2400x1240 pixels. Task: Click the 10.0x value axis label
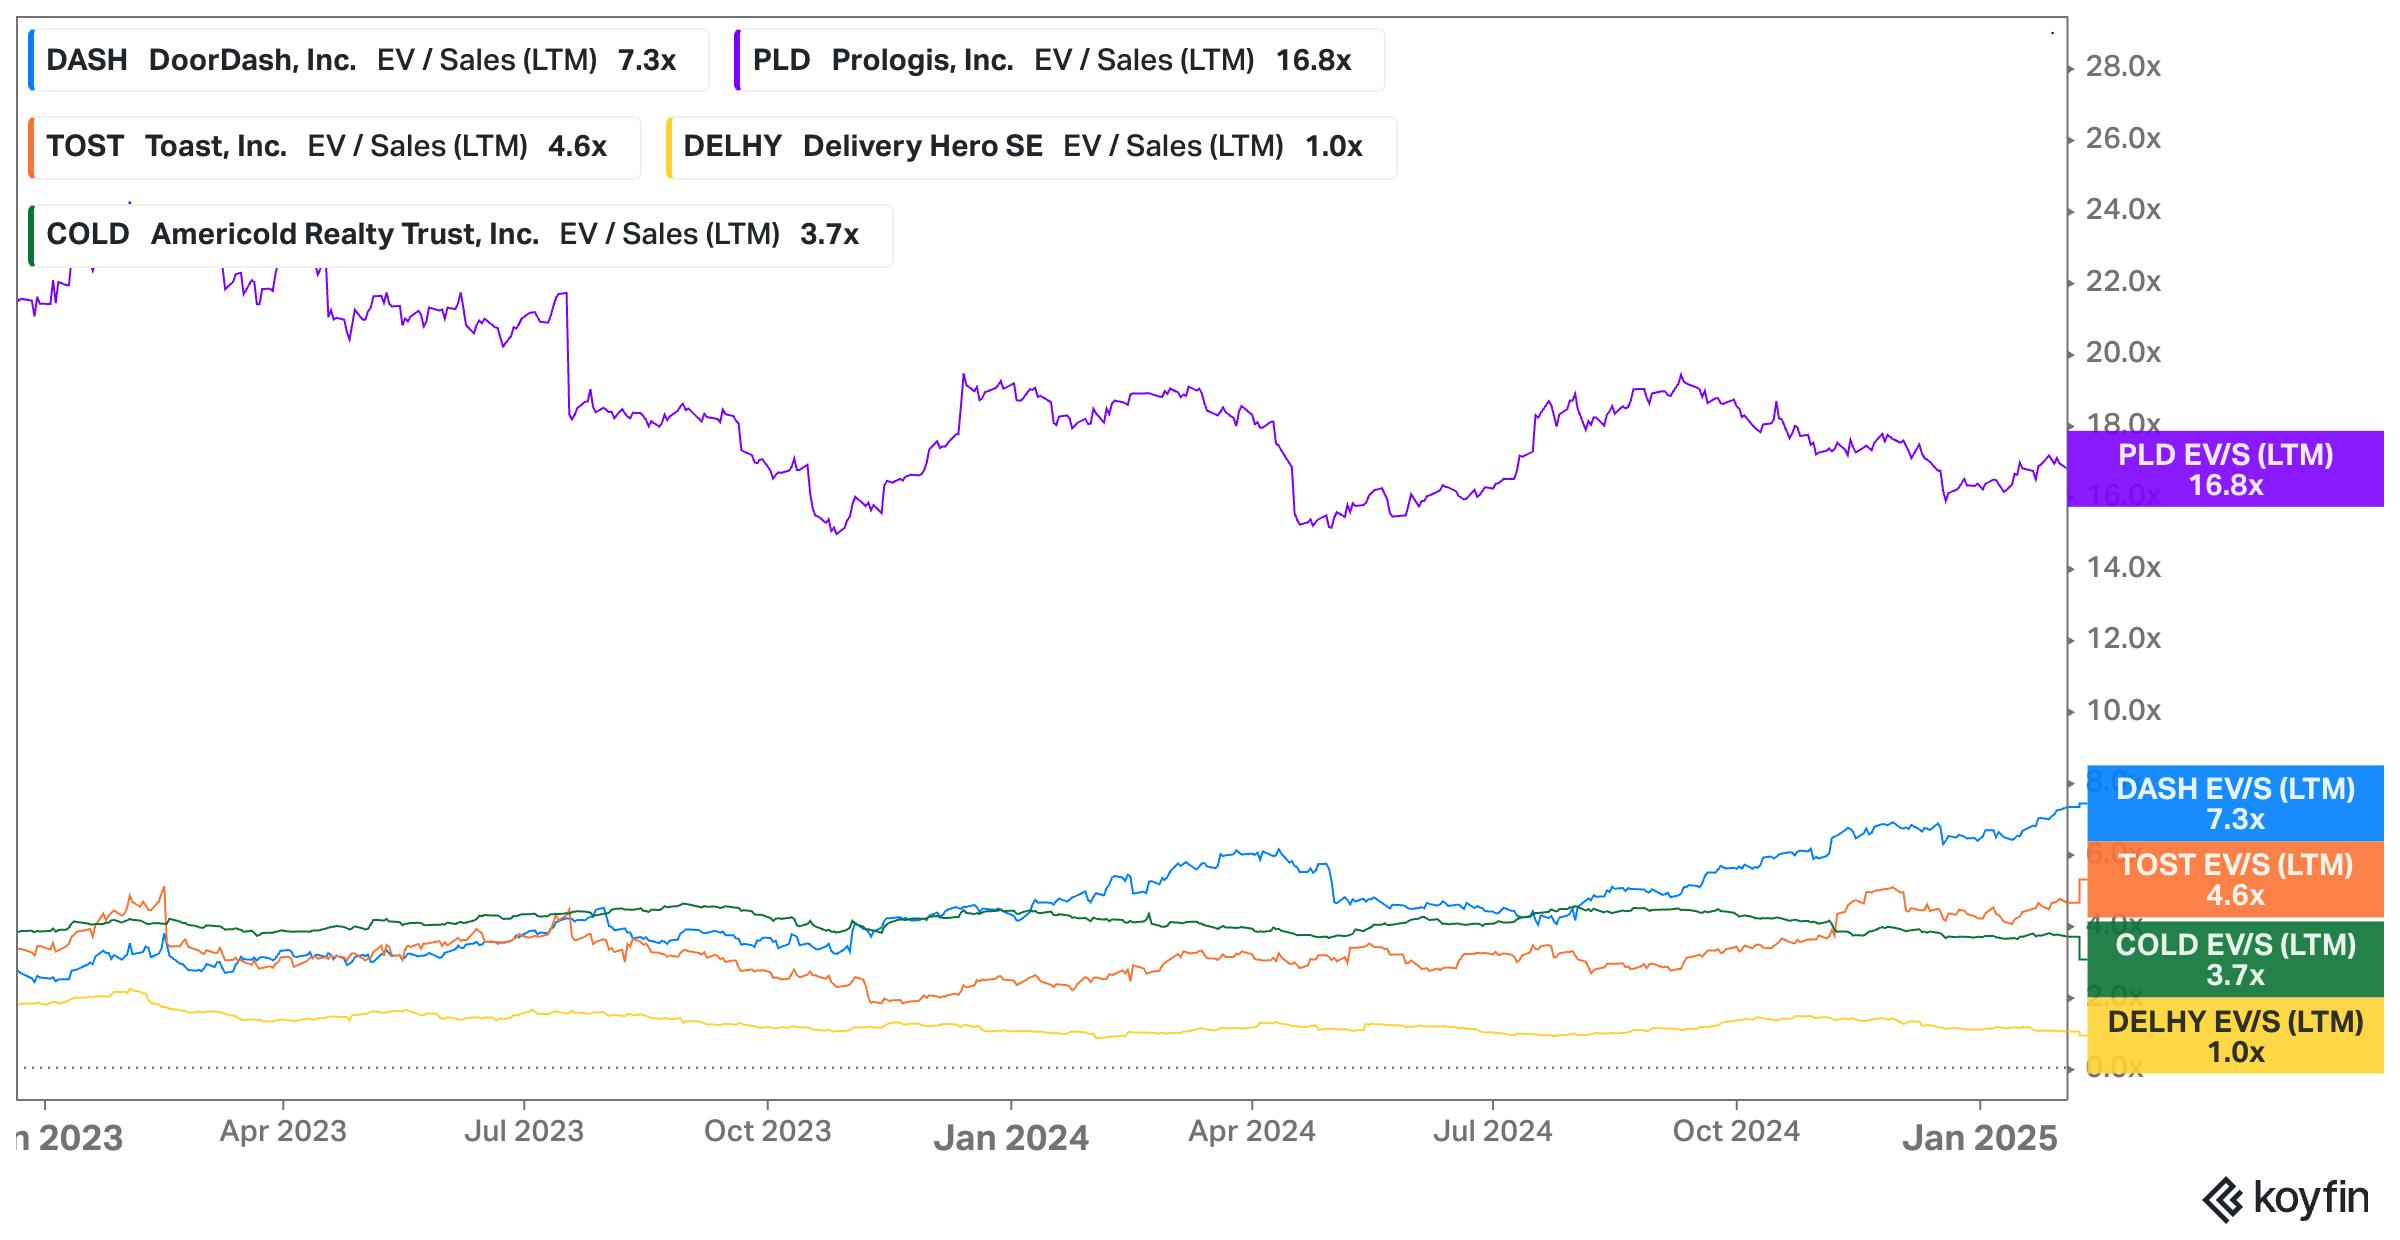2122,711
